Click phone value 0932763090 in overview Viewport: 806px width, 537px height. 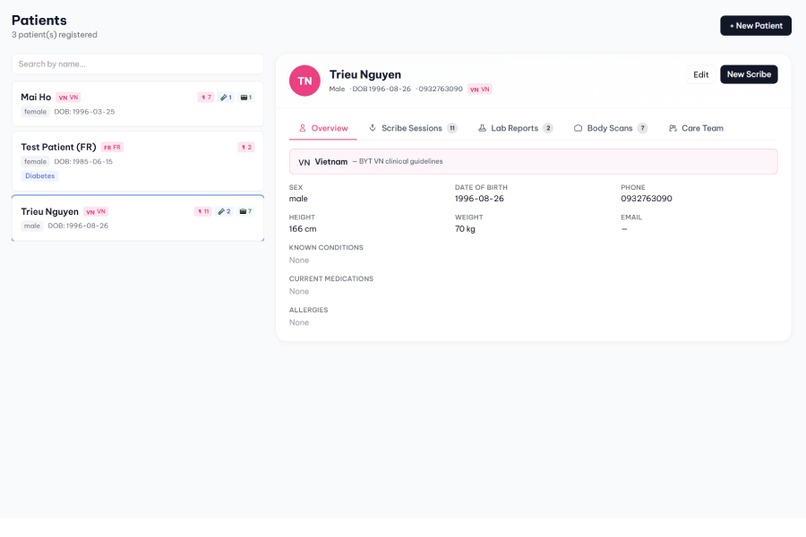pyautogui.click(x=646, y=198)
